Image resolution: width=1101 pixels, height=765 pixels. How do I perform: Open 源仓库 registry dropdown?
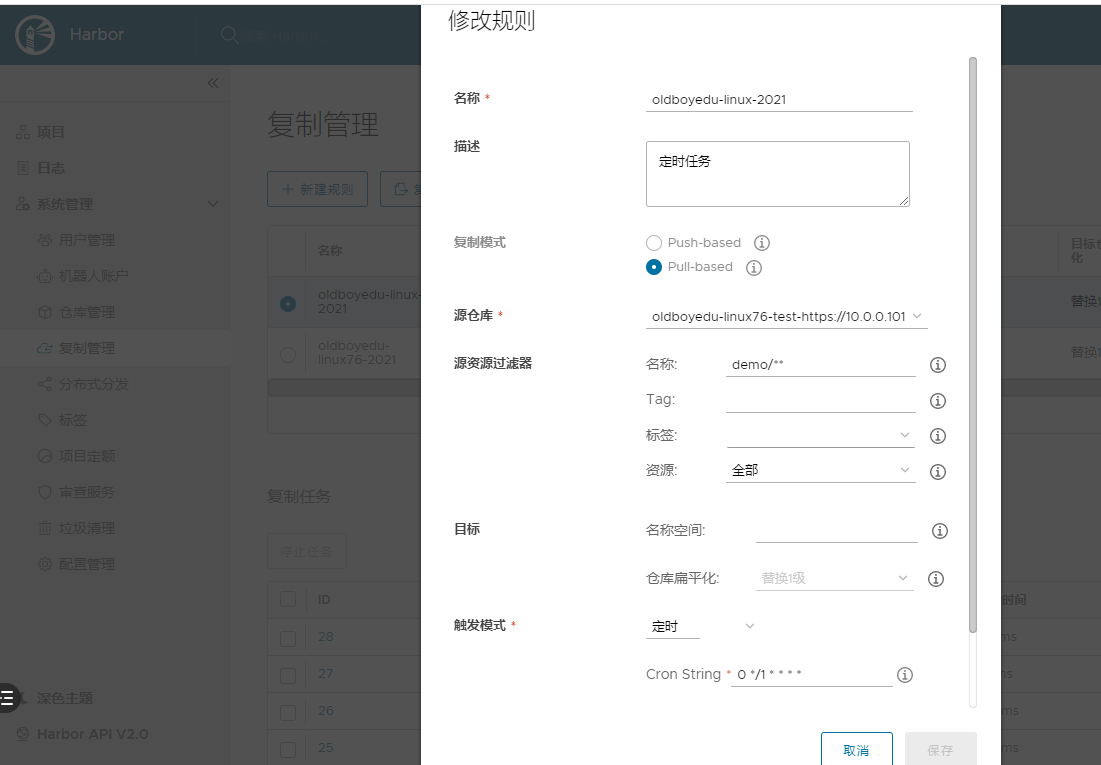click(786, 316)
